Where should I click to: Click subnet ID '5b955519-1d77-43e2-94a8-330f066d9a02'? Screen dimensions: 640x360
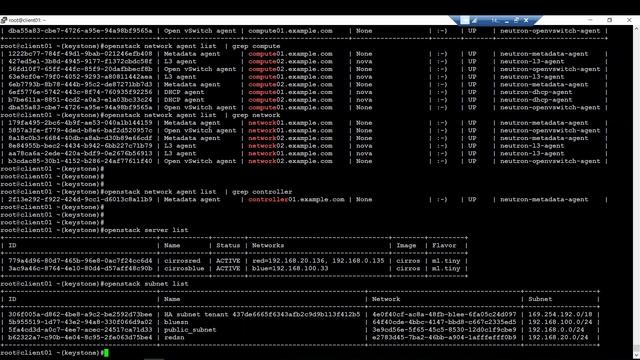pyautogui.click(x=80, y=322)
